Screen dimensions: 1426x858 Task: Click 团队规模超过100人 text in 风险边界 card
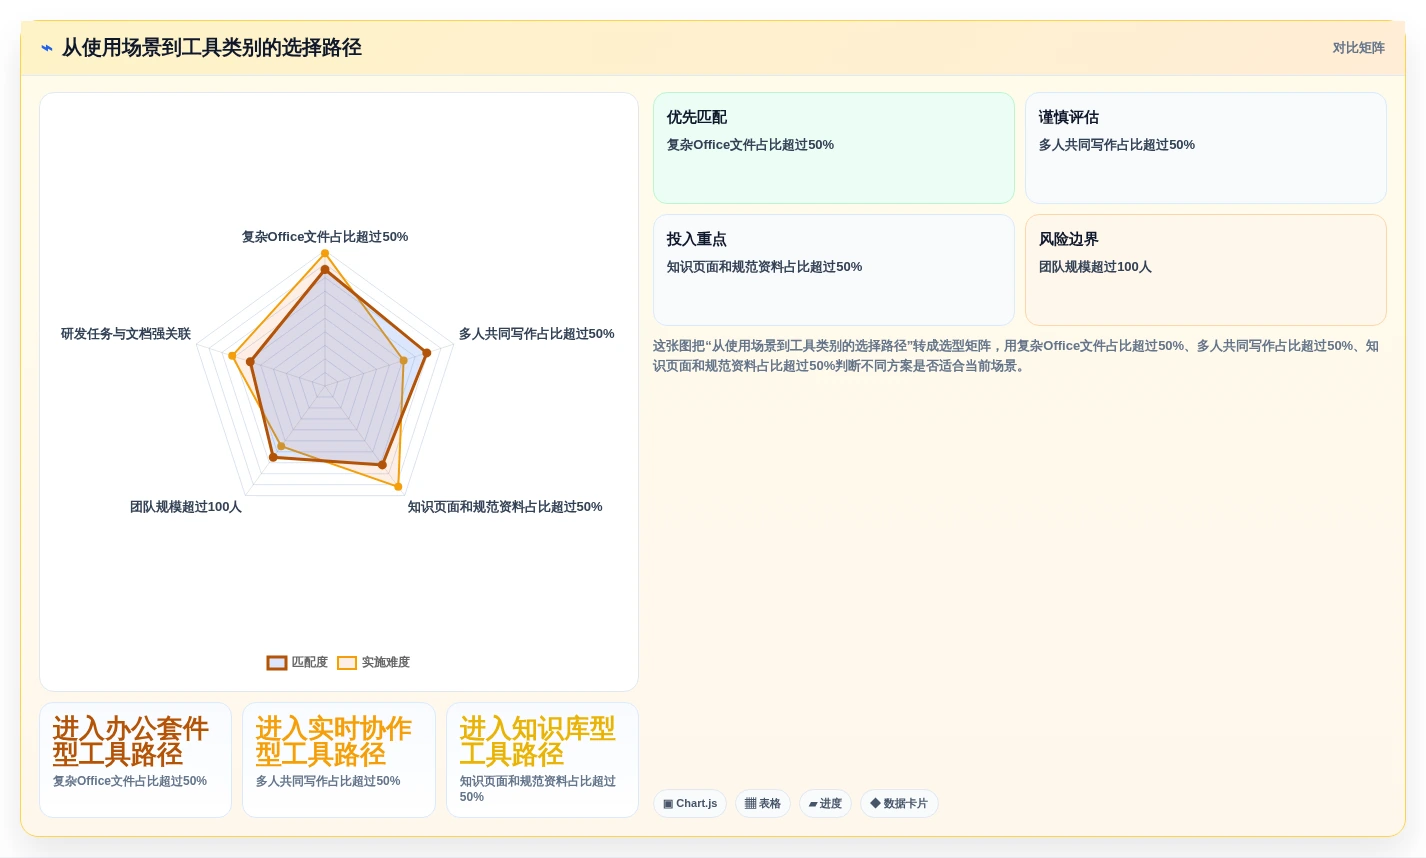pos(1095,267)
